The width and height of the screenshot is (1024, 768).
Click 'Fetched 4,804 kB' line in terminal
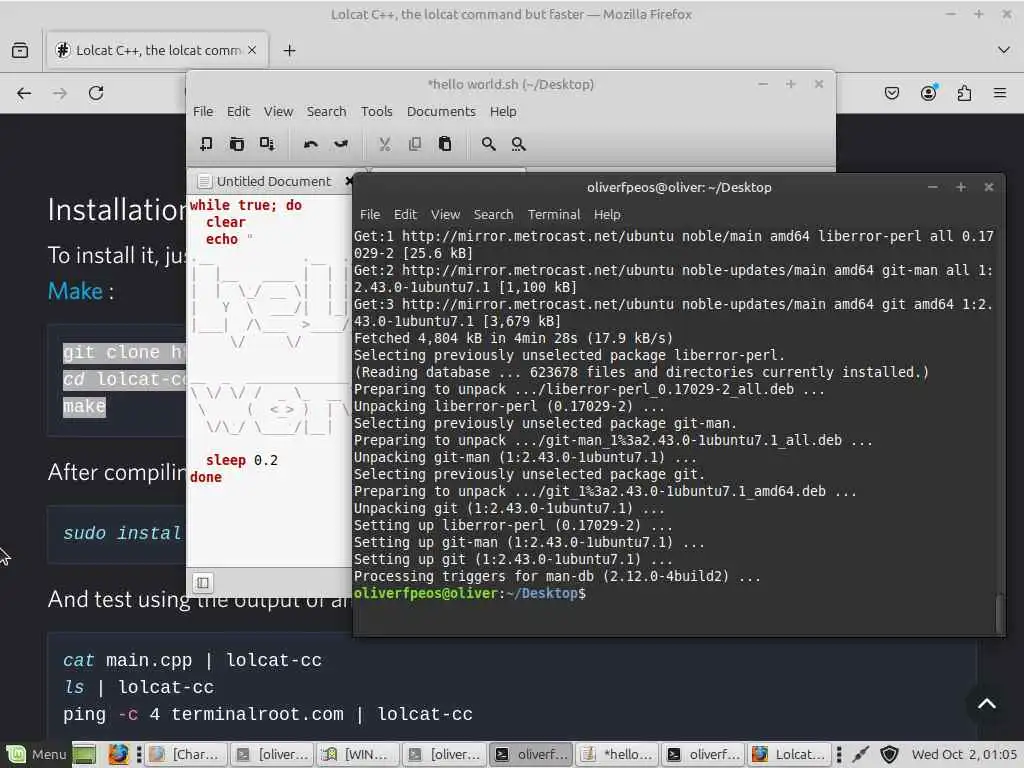(x=513, y=338)
